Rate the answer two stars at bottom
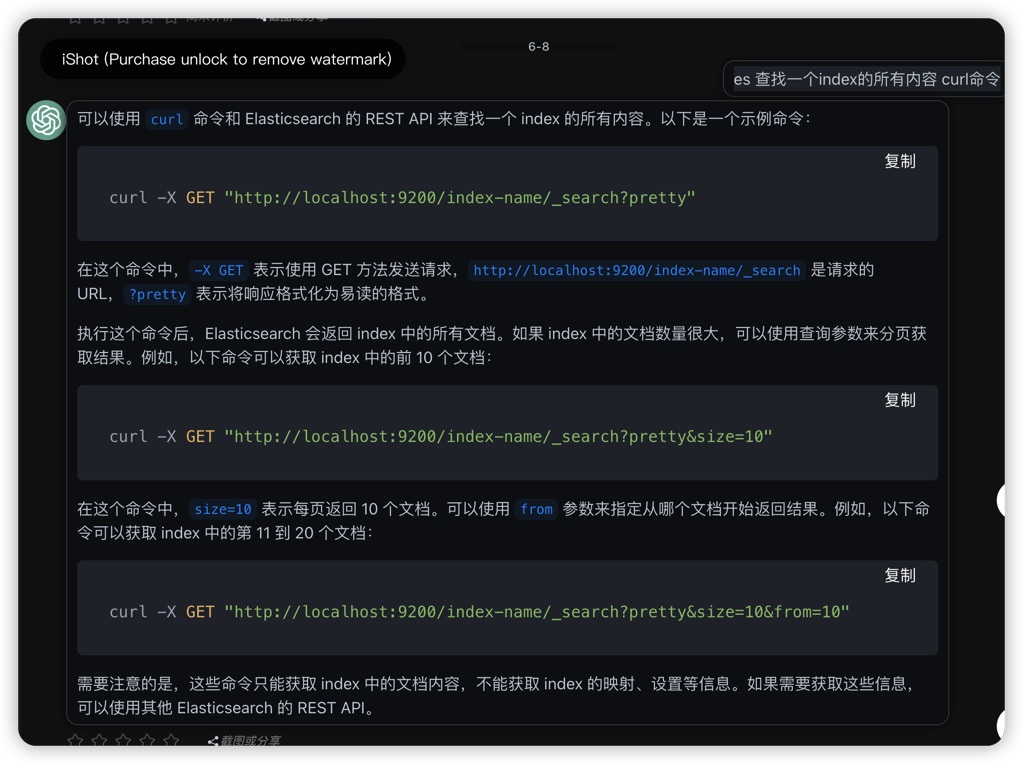 99,741
